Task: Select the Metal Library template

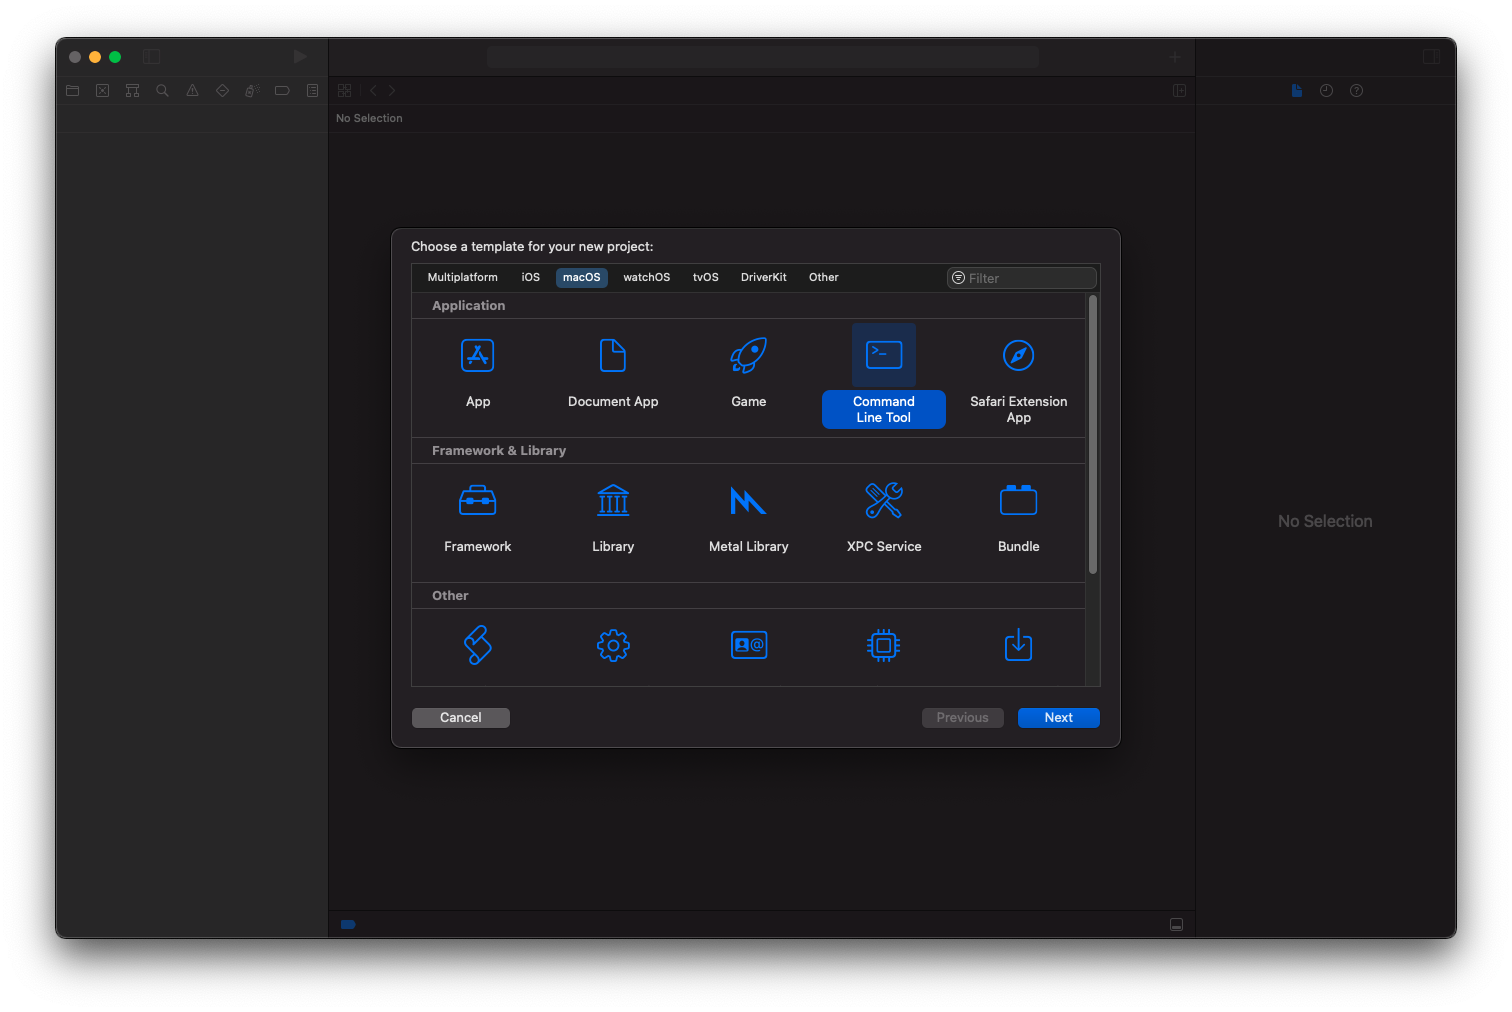Action: click(748, 501)
